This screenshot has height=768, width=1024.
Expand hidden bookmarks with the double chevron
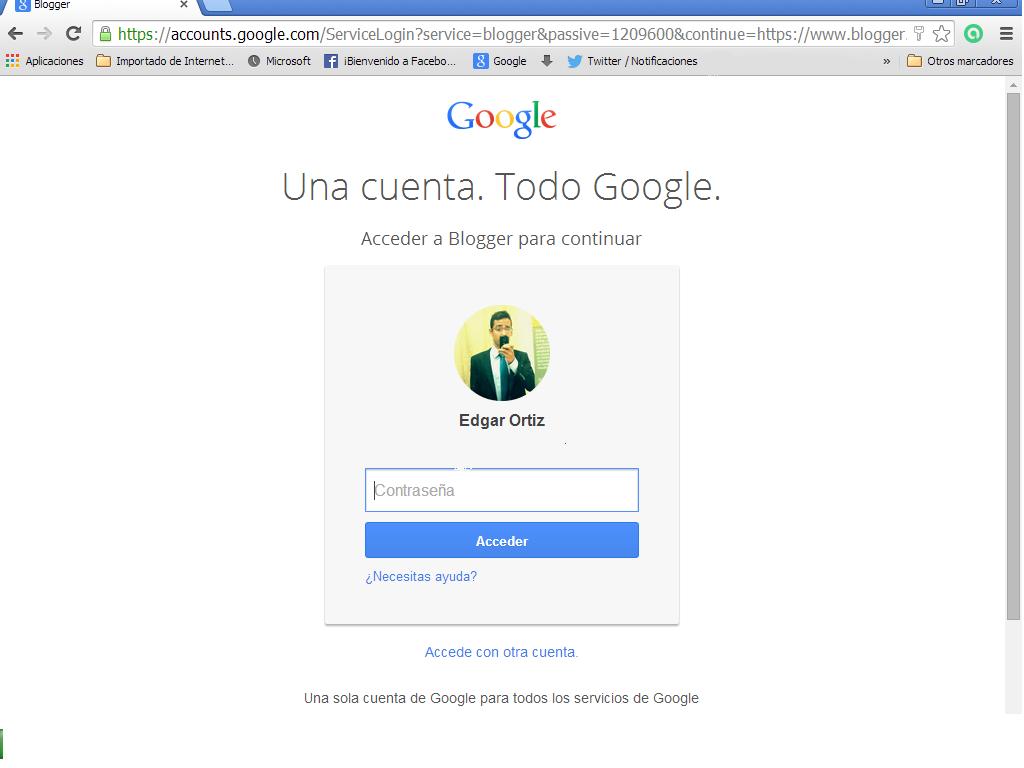pyautogui.click(x=886, y=61)
